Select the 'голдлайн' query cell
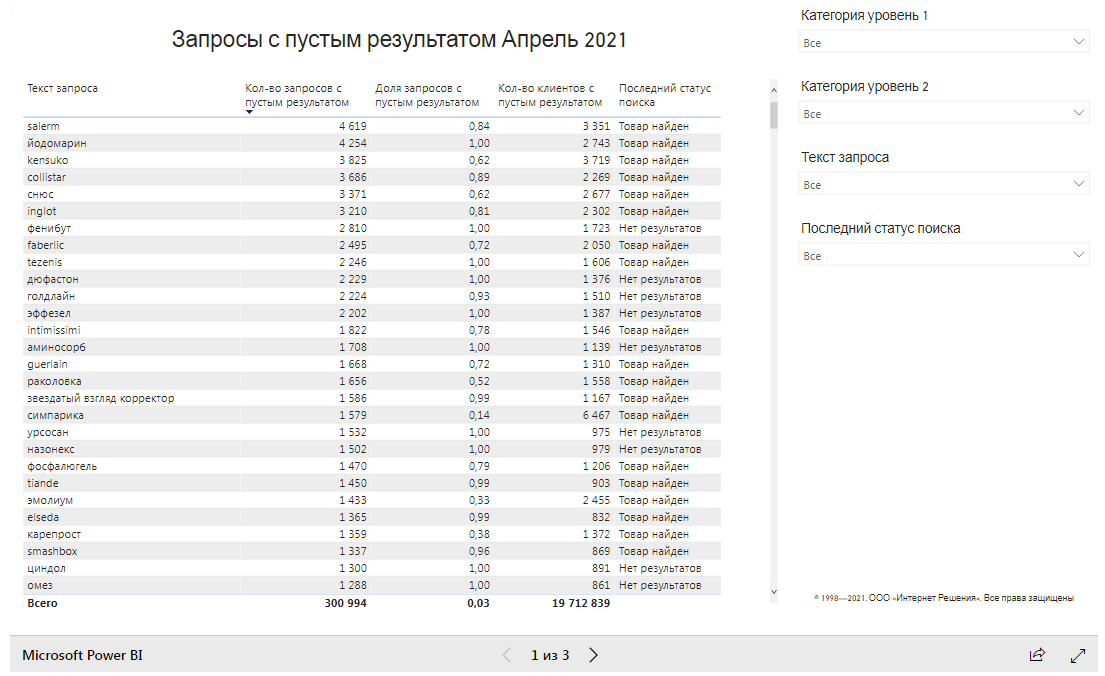 click(51, 296)
